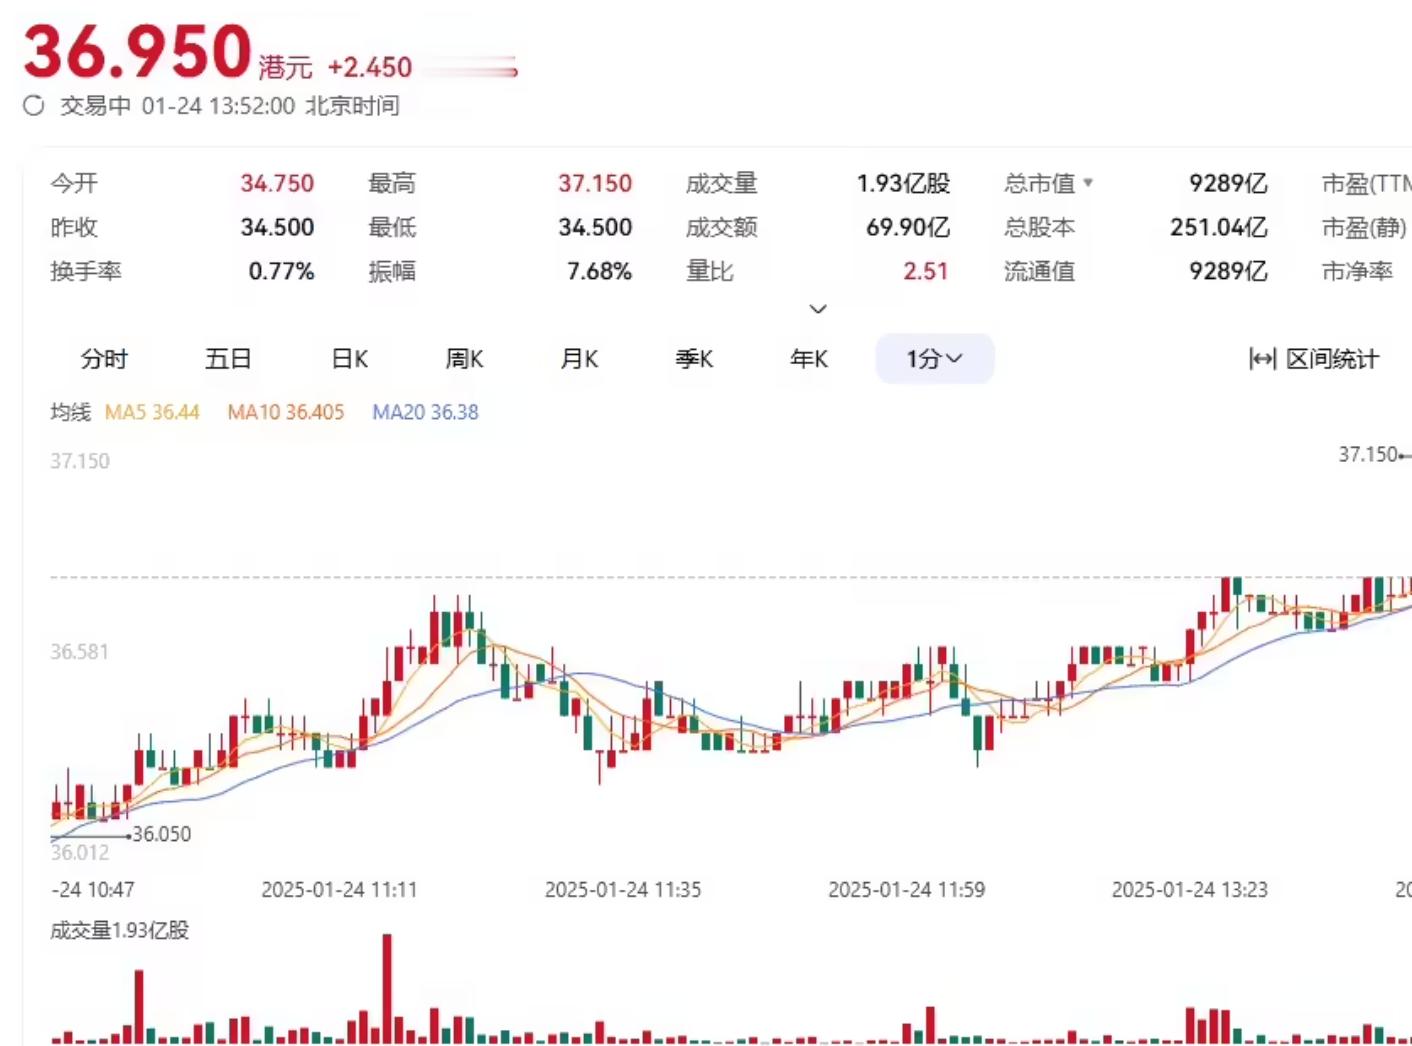Click the 成交量 value 1.93亿股
Viewport: 1412px width, 1046px height.
coord(903,183)
